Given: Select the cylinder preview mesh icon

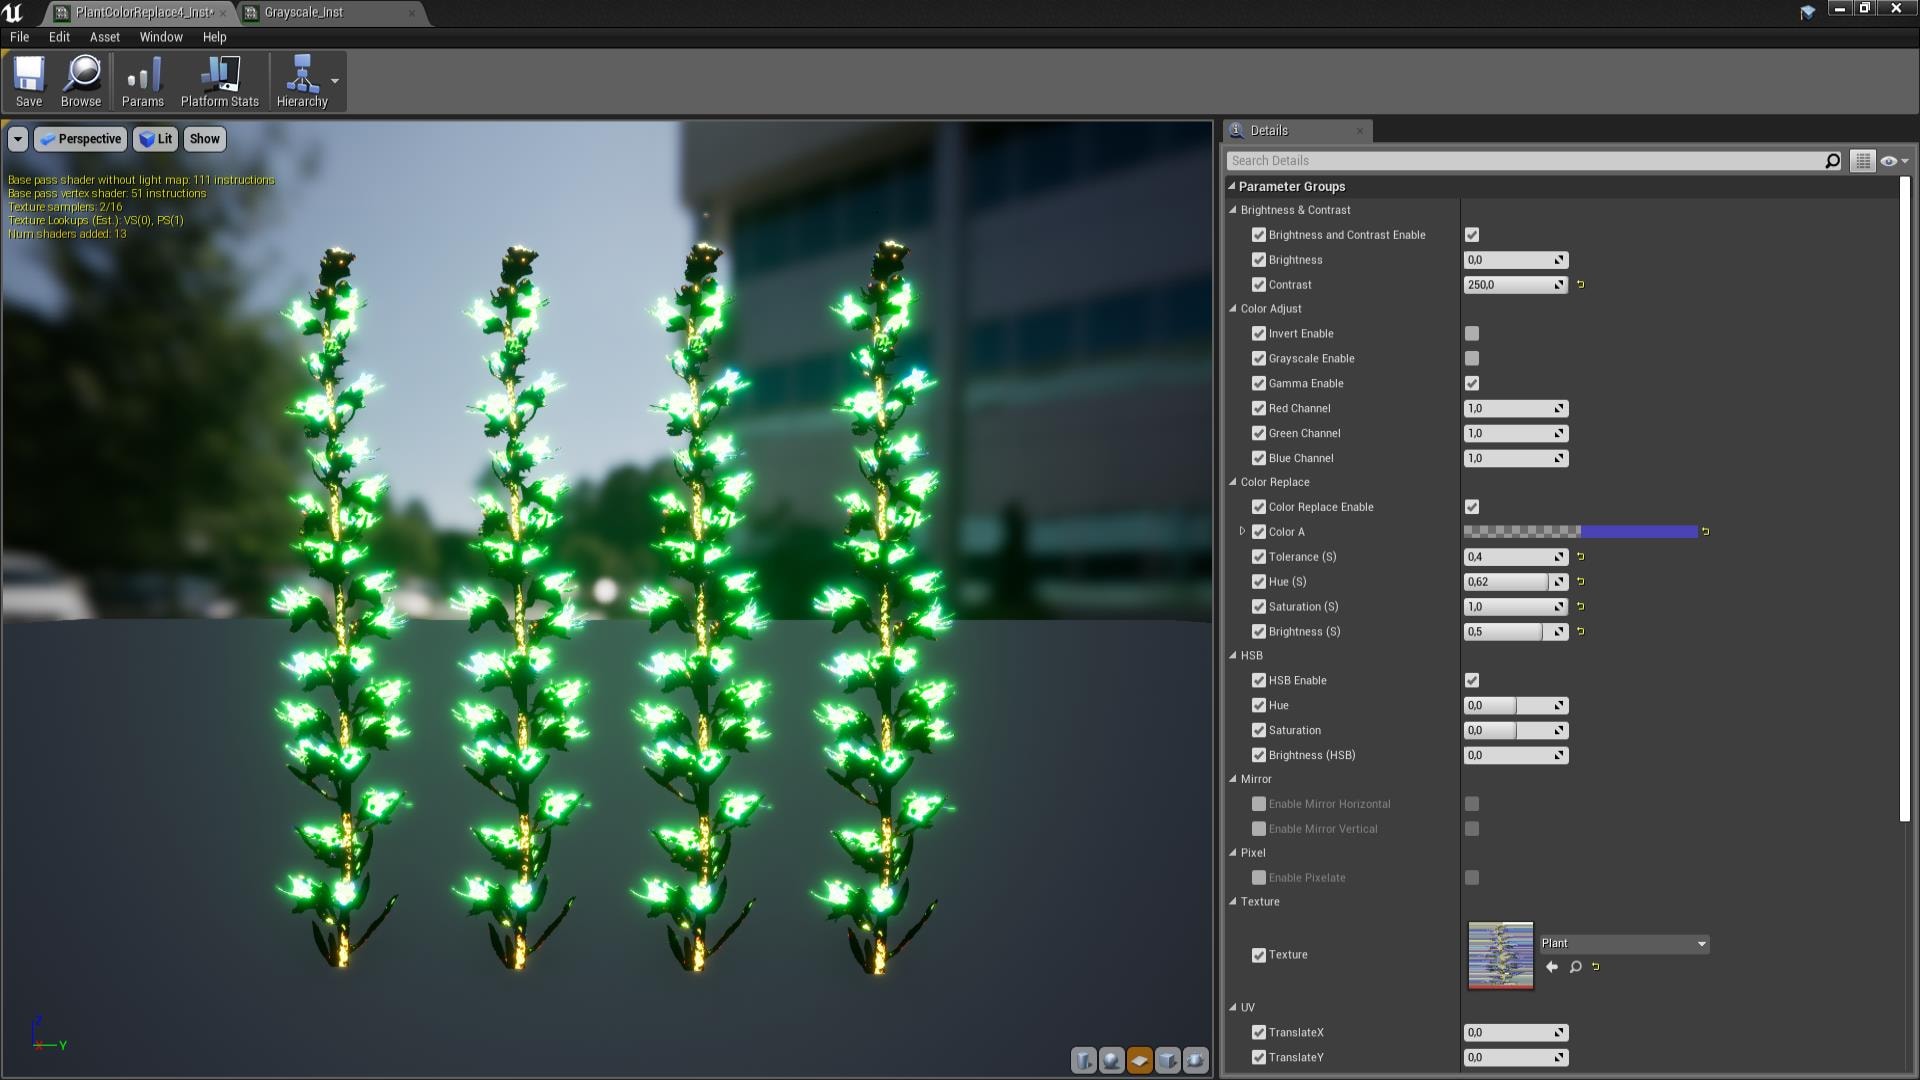Looking at the screenshot, I should tap(1083, 1062).
